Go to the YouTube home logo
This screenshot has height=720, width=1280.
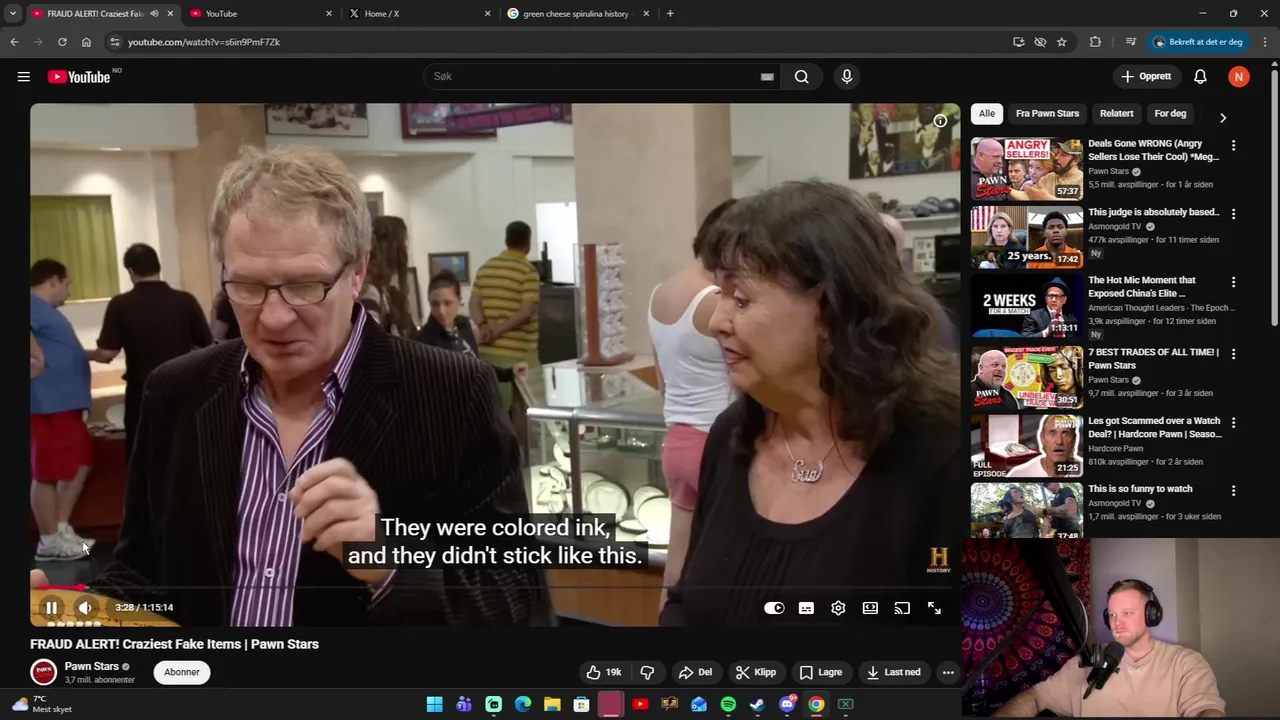(79, 77)
